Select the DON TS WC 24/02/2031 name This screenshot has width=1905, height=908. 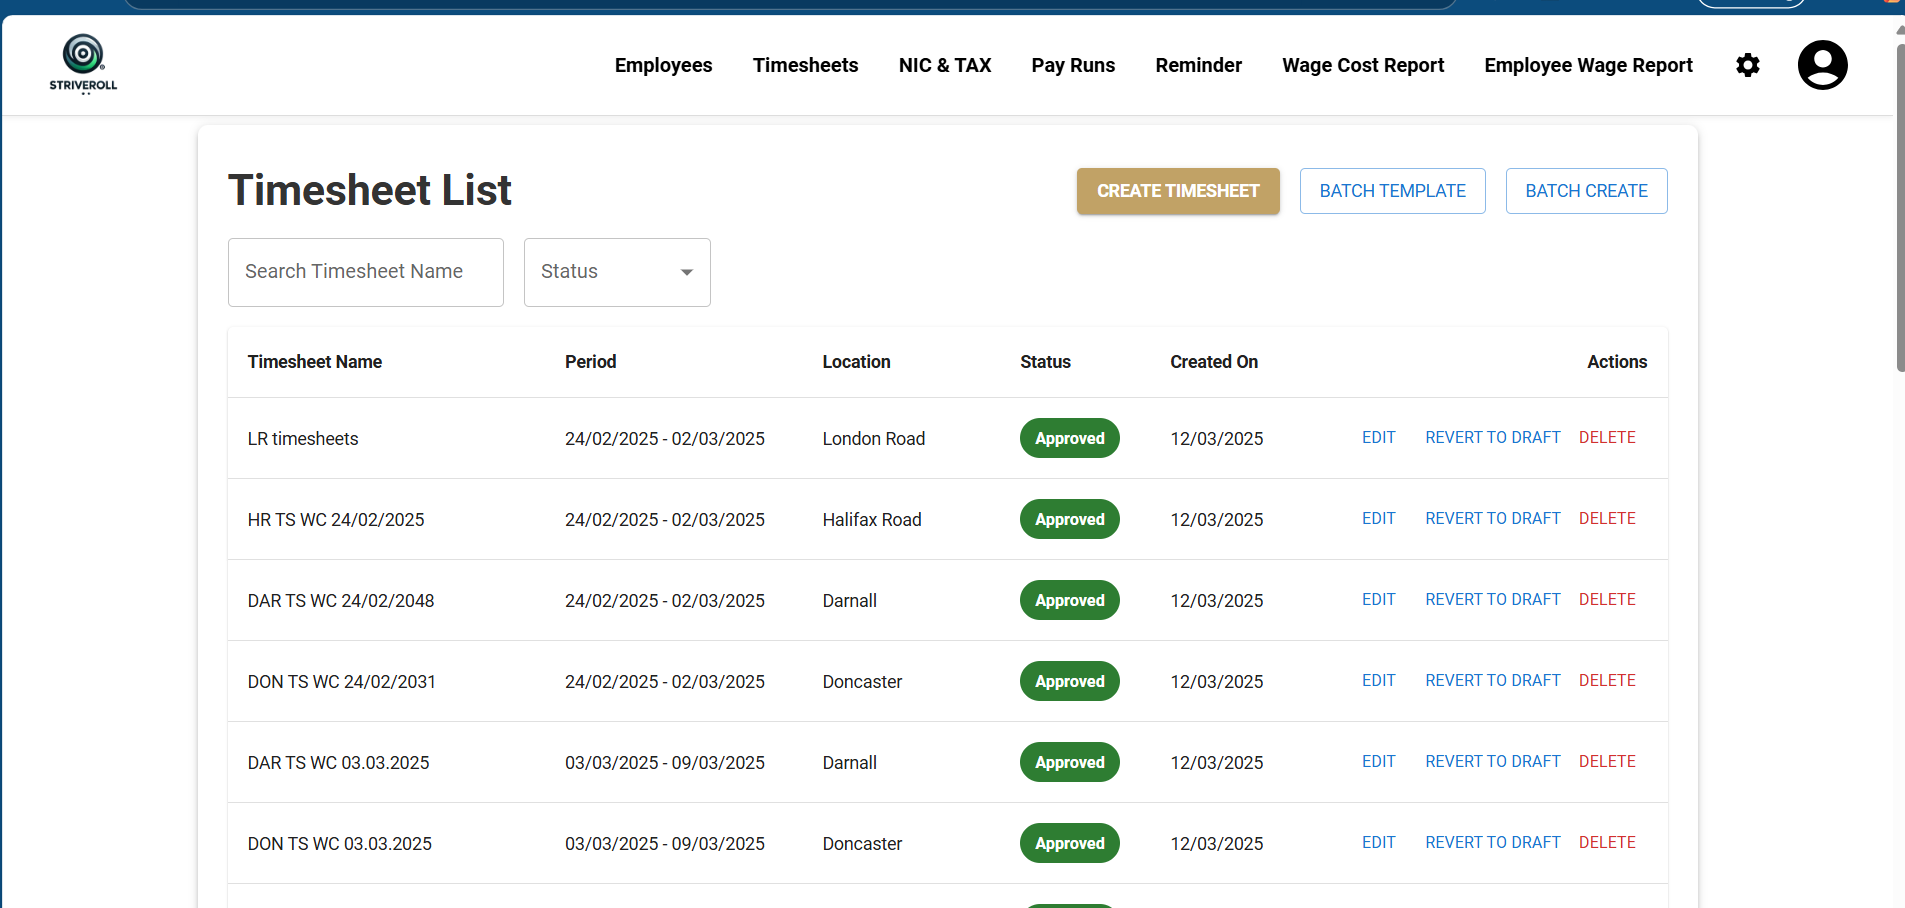[x=342, y=682]
